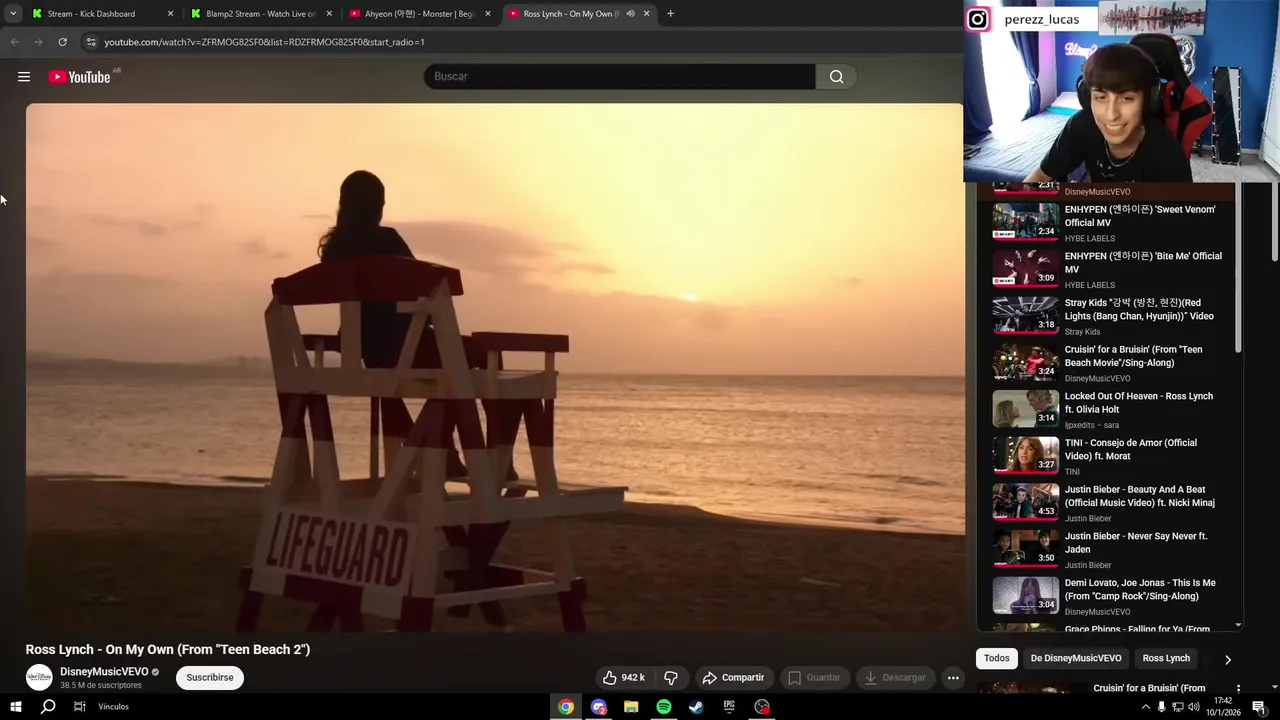Screen dimensions: 1280x720
Task: Play Stray Kids Red Lights video
Action: 1108,316
